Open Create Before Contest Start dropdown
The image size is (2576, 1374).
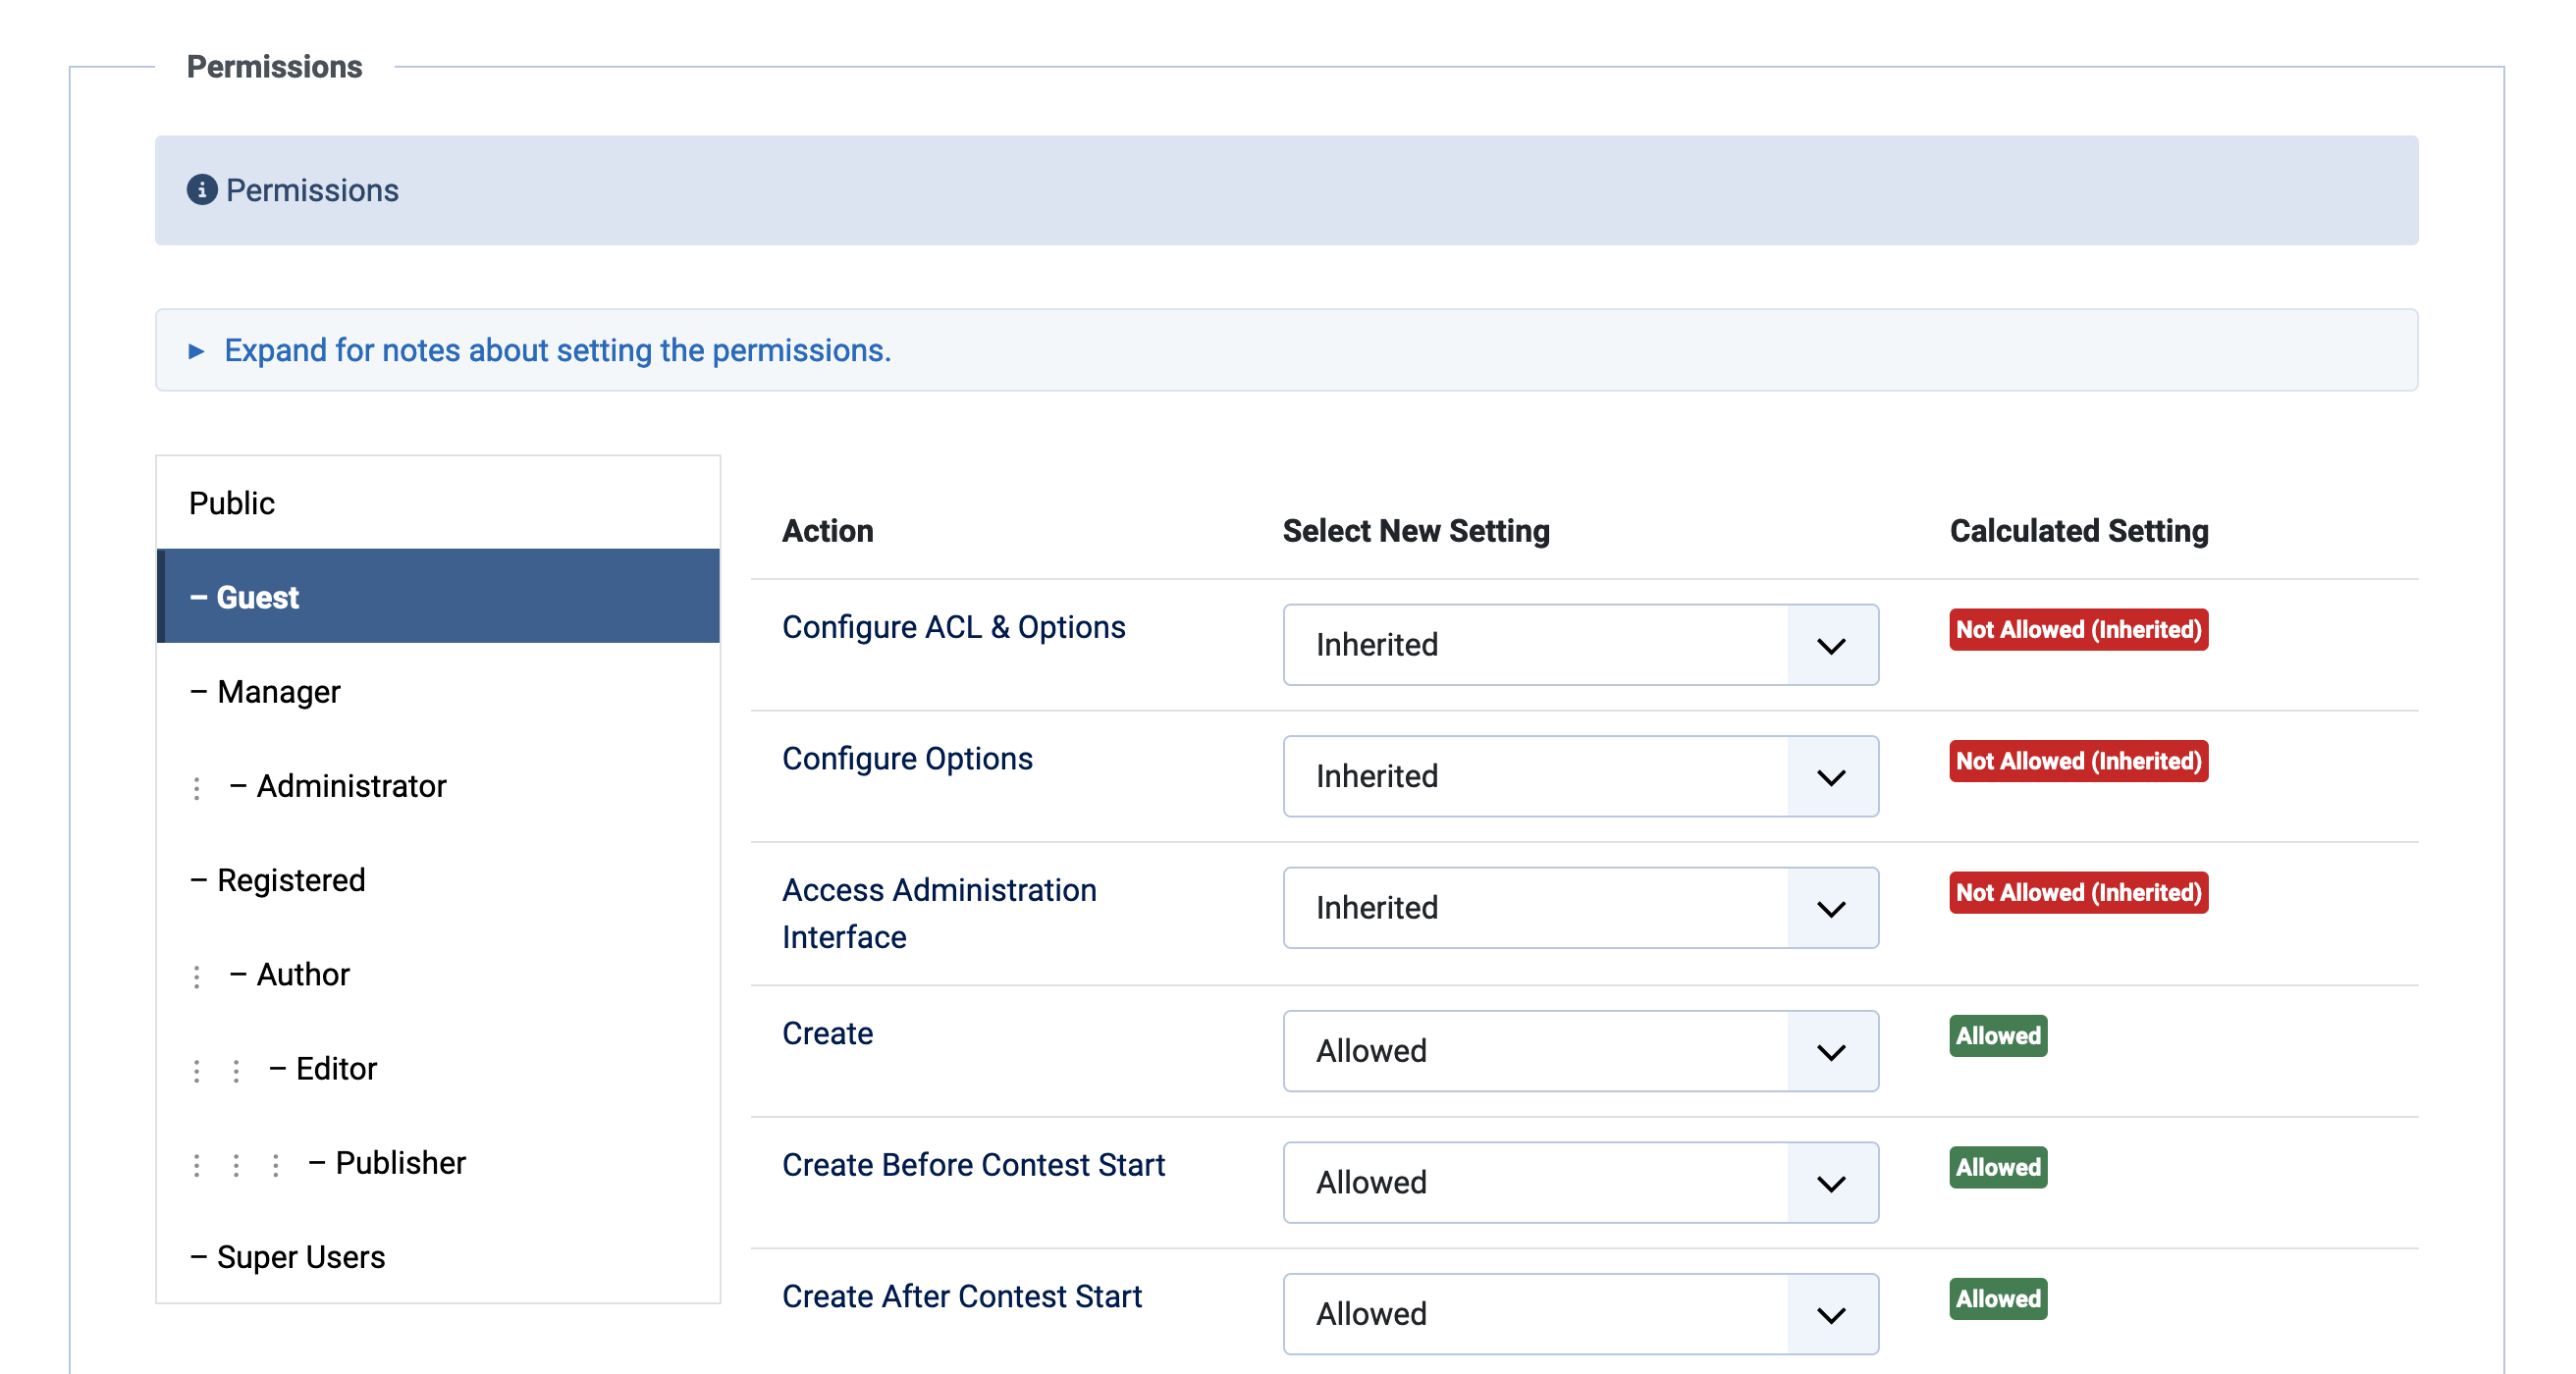pyautogui.click(x=1580, y=1183)
